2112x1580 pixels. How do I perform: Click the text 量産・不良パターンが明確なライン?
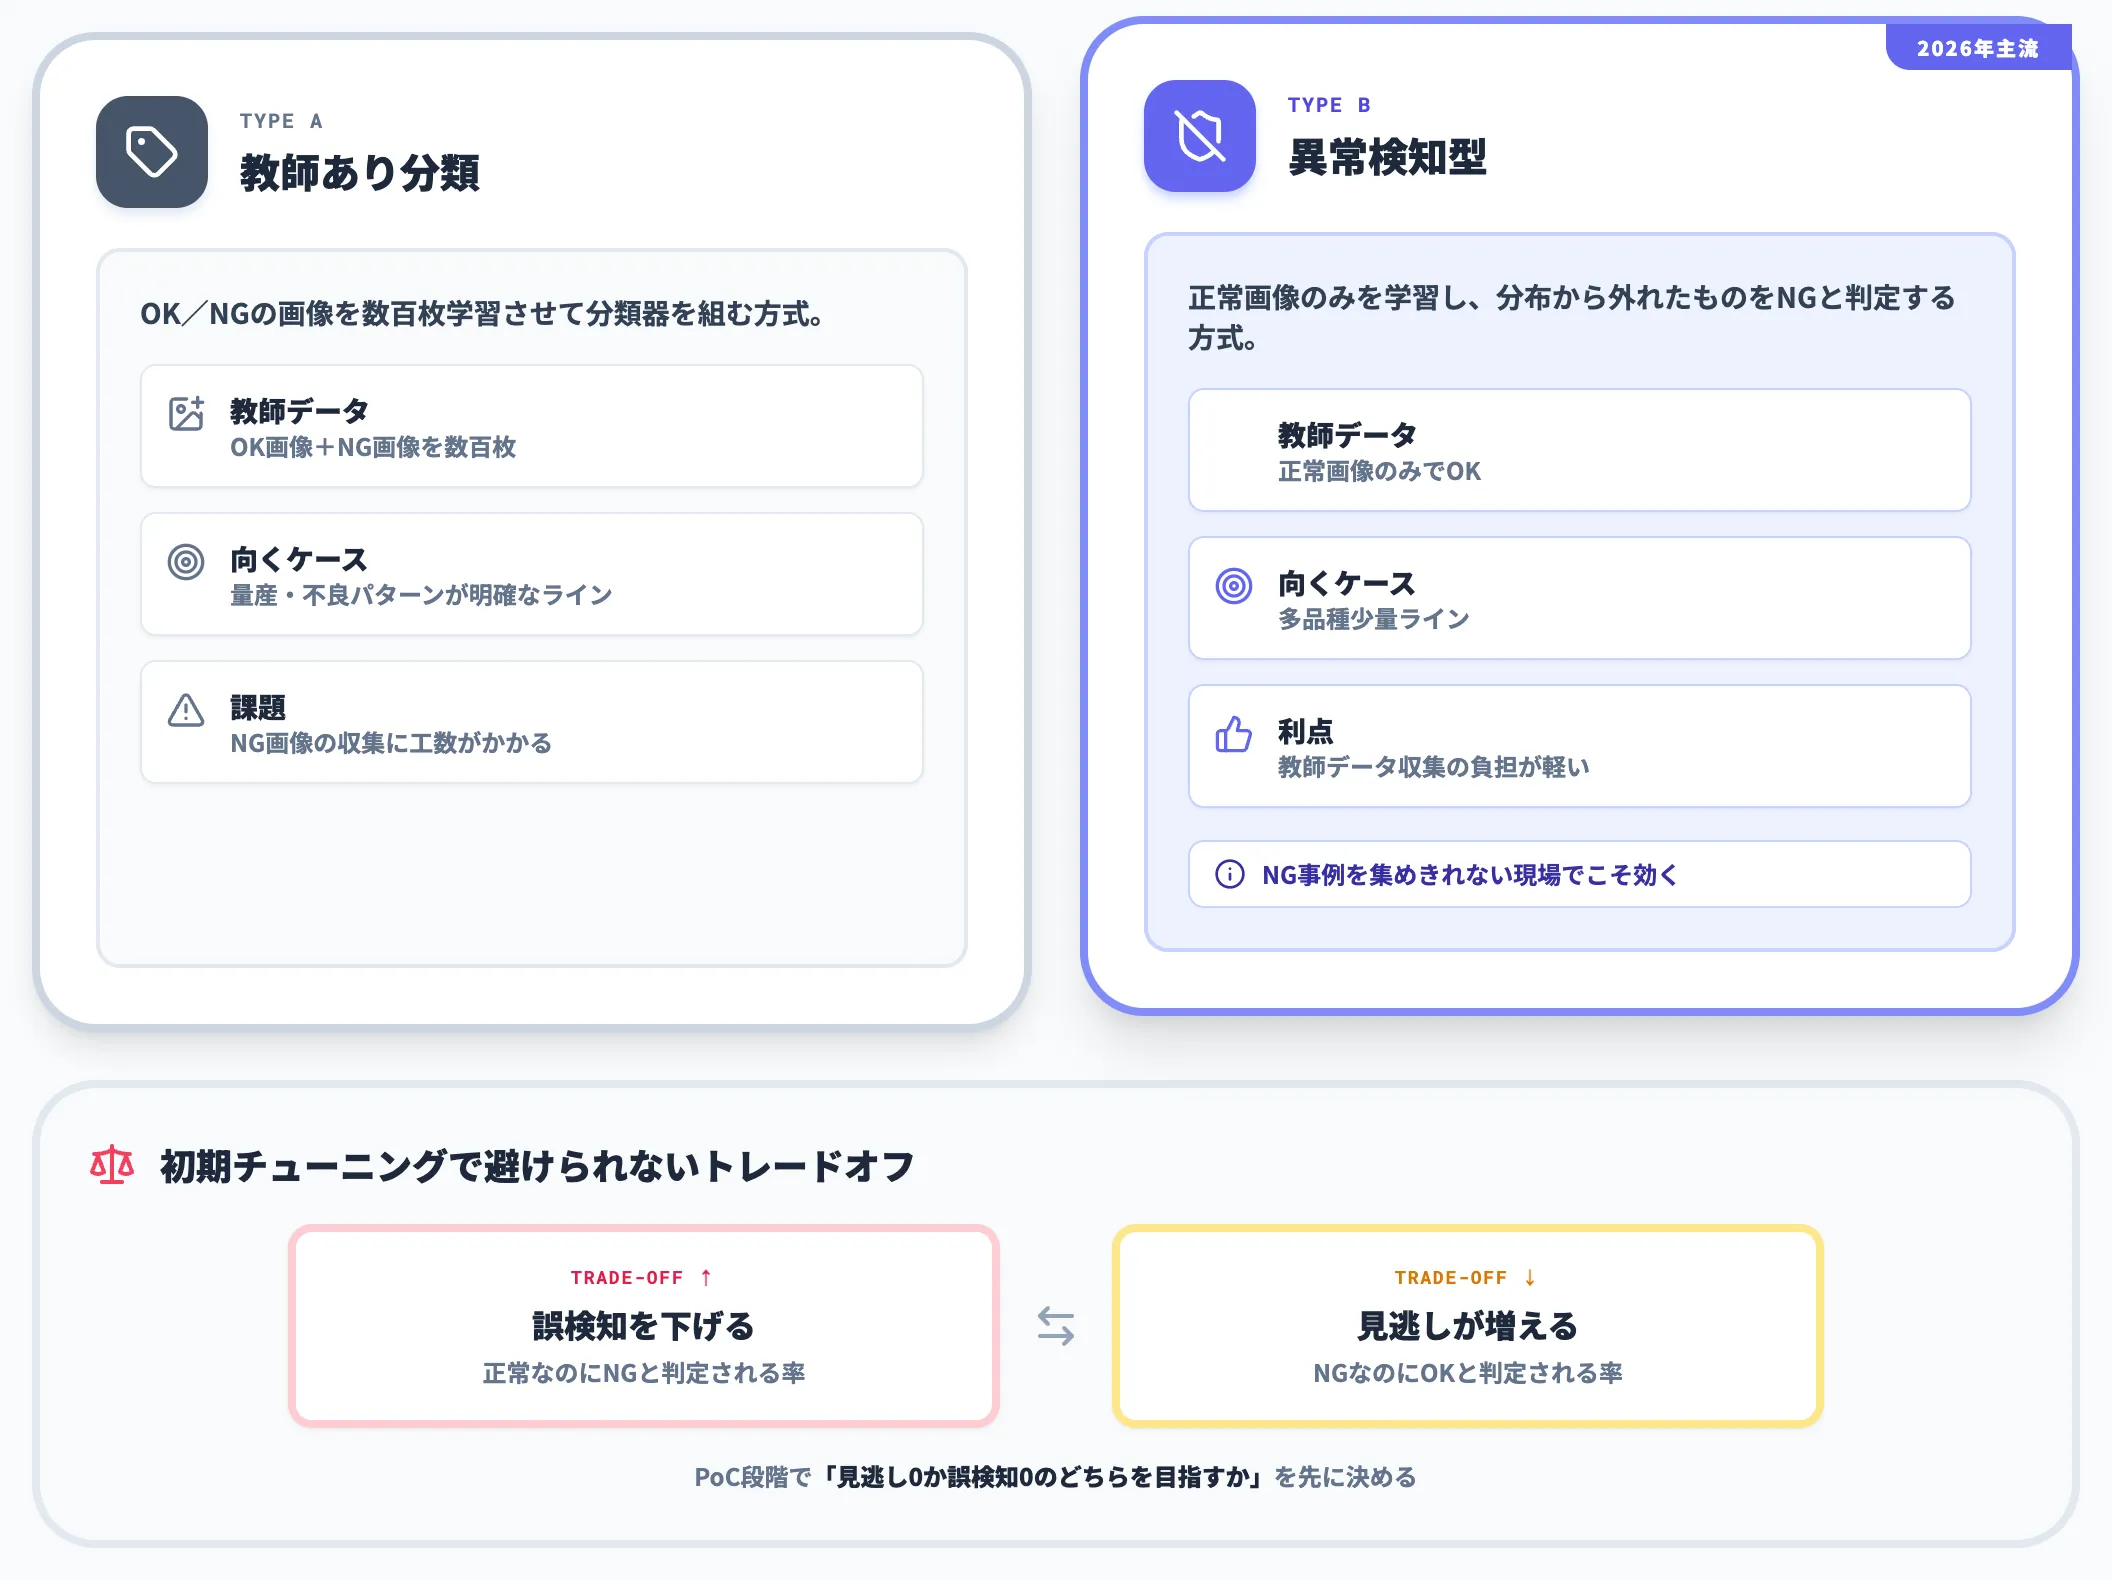point(421,595)
